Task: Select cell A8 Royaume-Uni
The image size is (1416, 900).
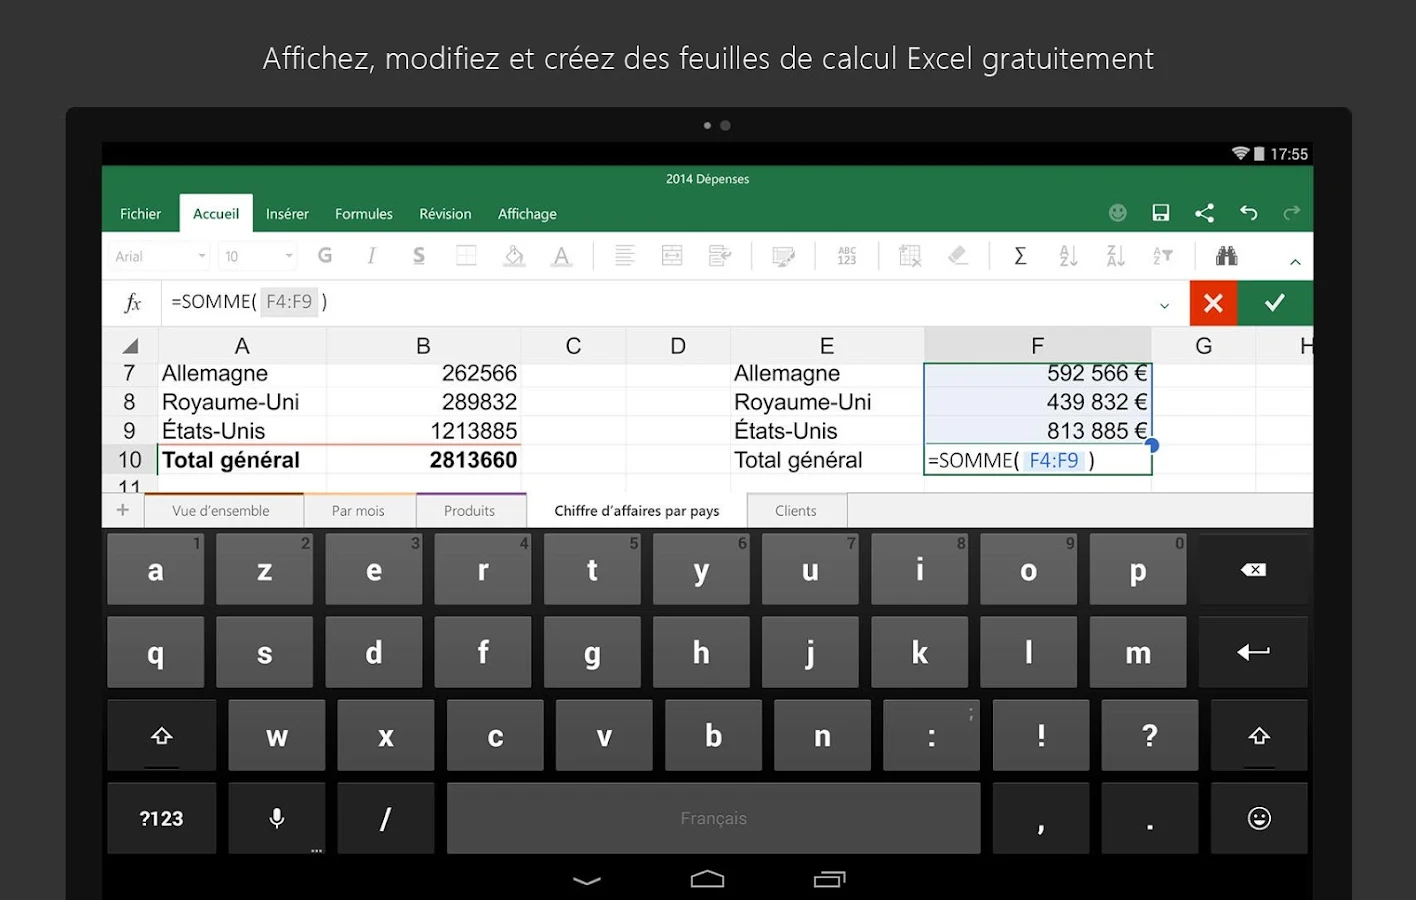Action: [x=242, y=402]
